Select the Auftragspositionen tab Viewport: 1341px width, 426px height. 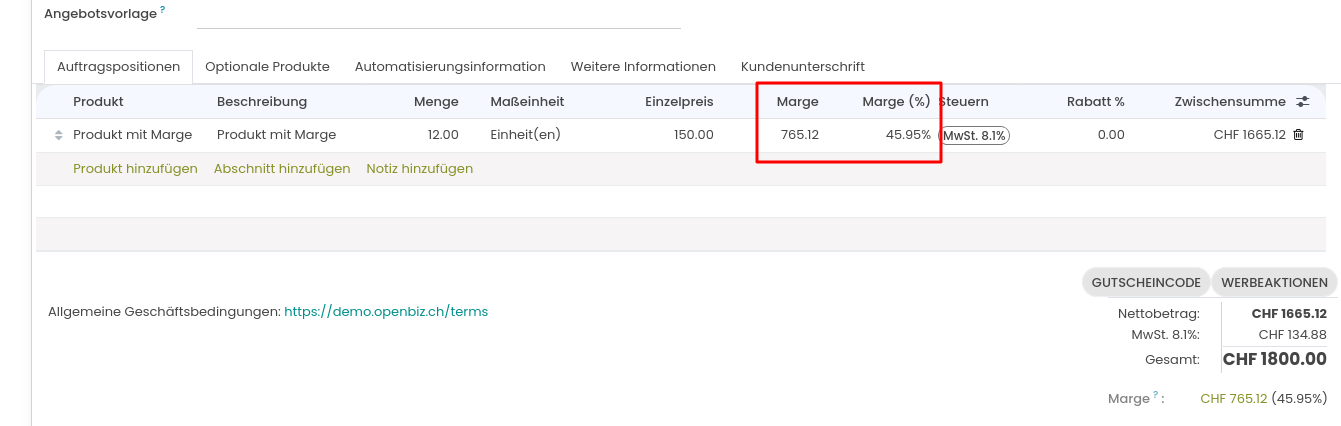[118, 67]
